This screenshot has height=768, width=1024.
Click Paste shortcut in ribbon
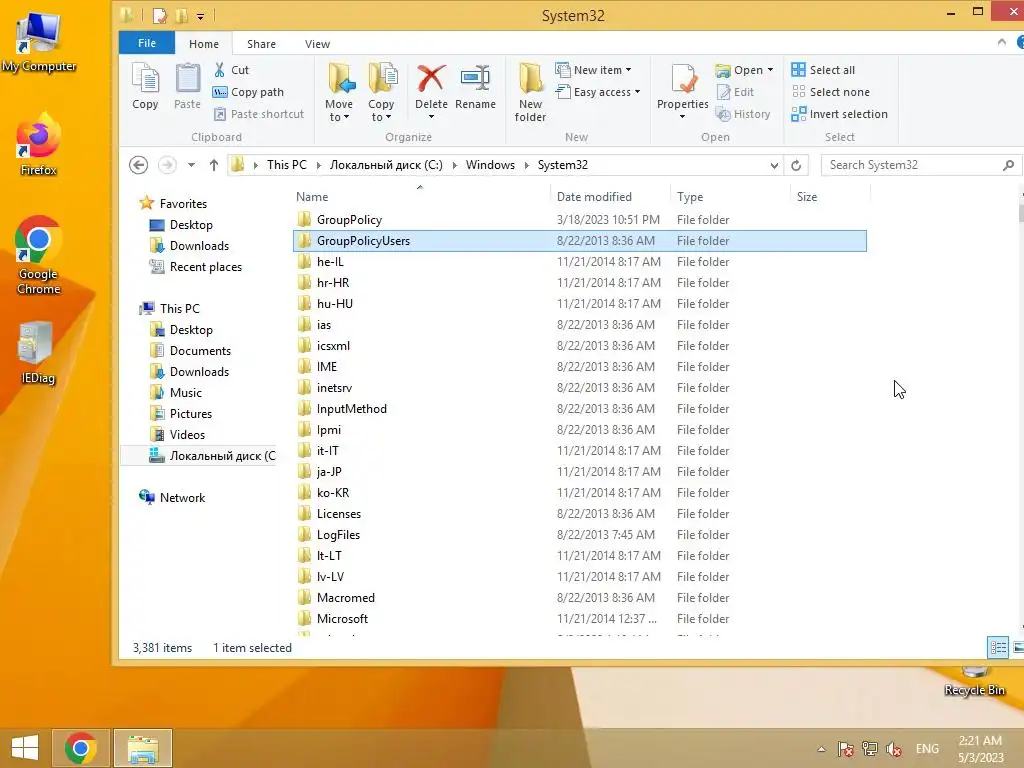click(259, 114)
